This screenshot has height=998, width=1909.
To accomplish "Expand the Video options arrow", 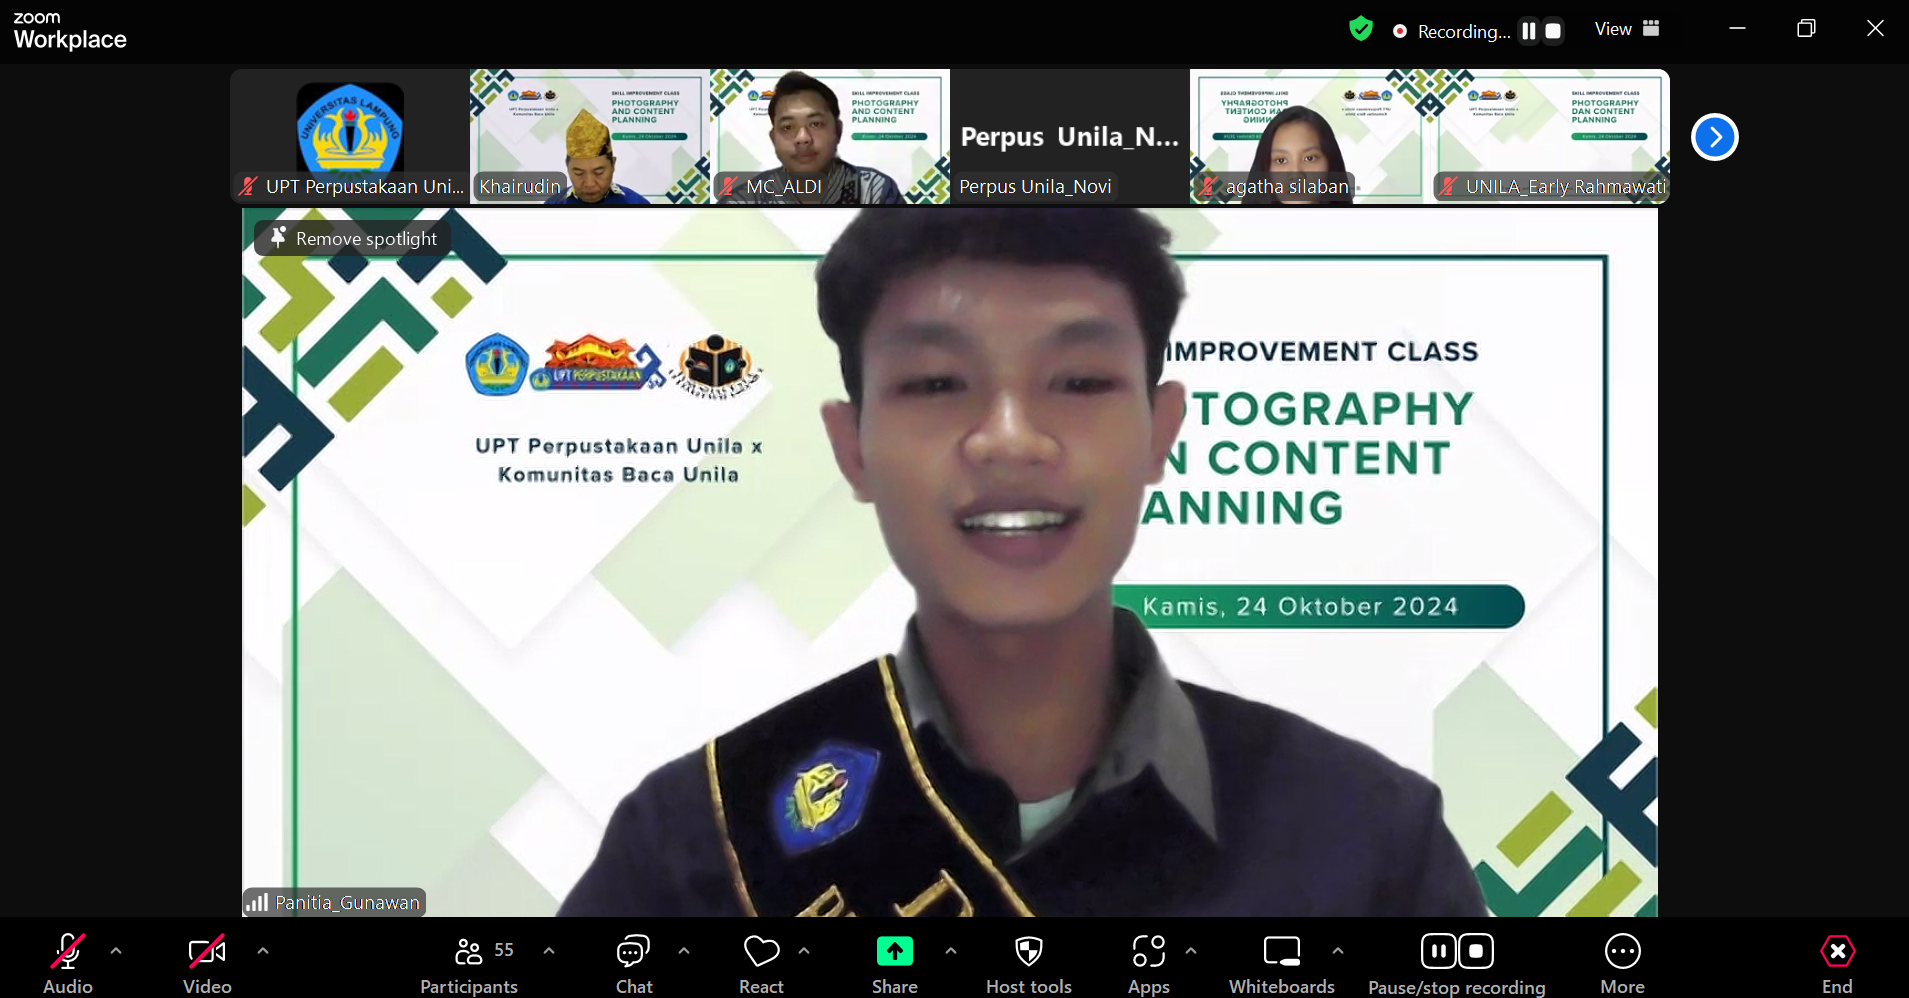I will tap(263, 951).
